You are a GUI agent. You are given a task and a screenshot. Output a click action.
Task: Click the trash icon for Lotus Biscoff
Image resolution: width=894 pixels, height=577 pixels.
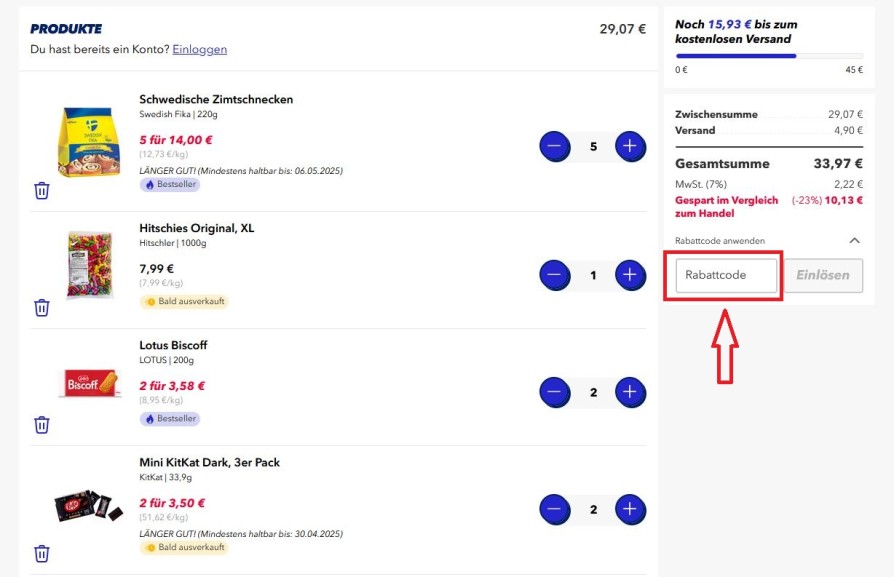coord(42,425)
